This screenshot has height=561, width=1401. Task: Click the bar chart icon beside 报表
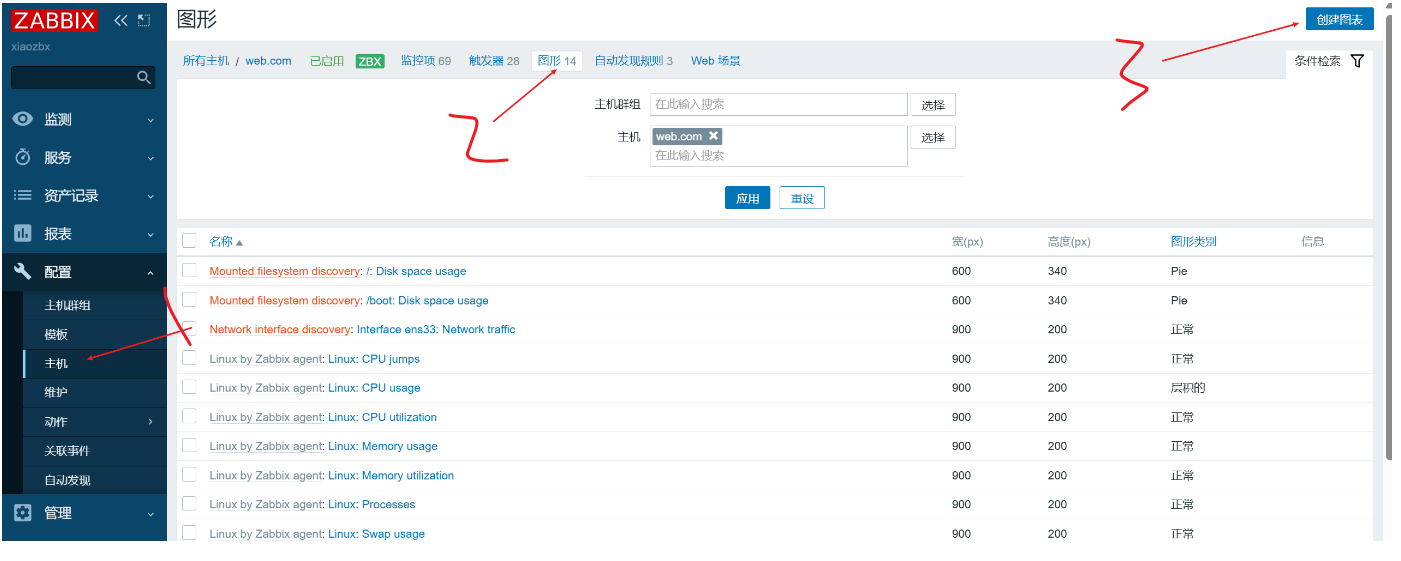(x=23, y=233)
